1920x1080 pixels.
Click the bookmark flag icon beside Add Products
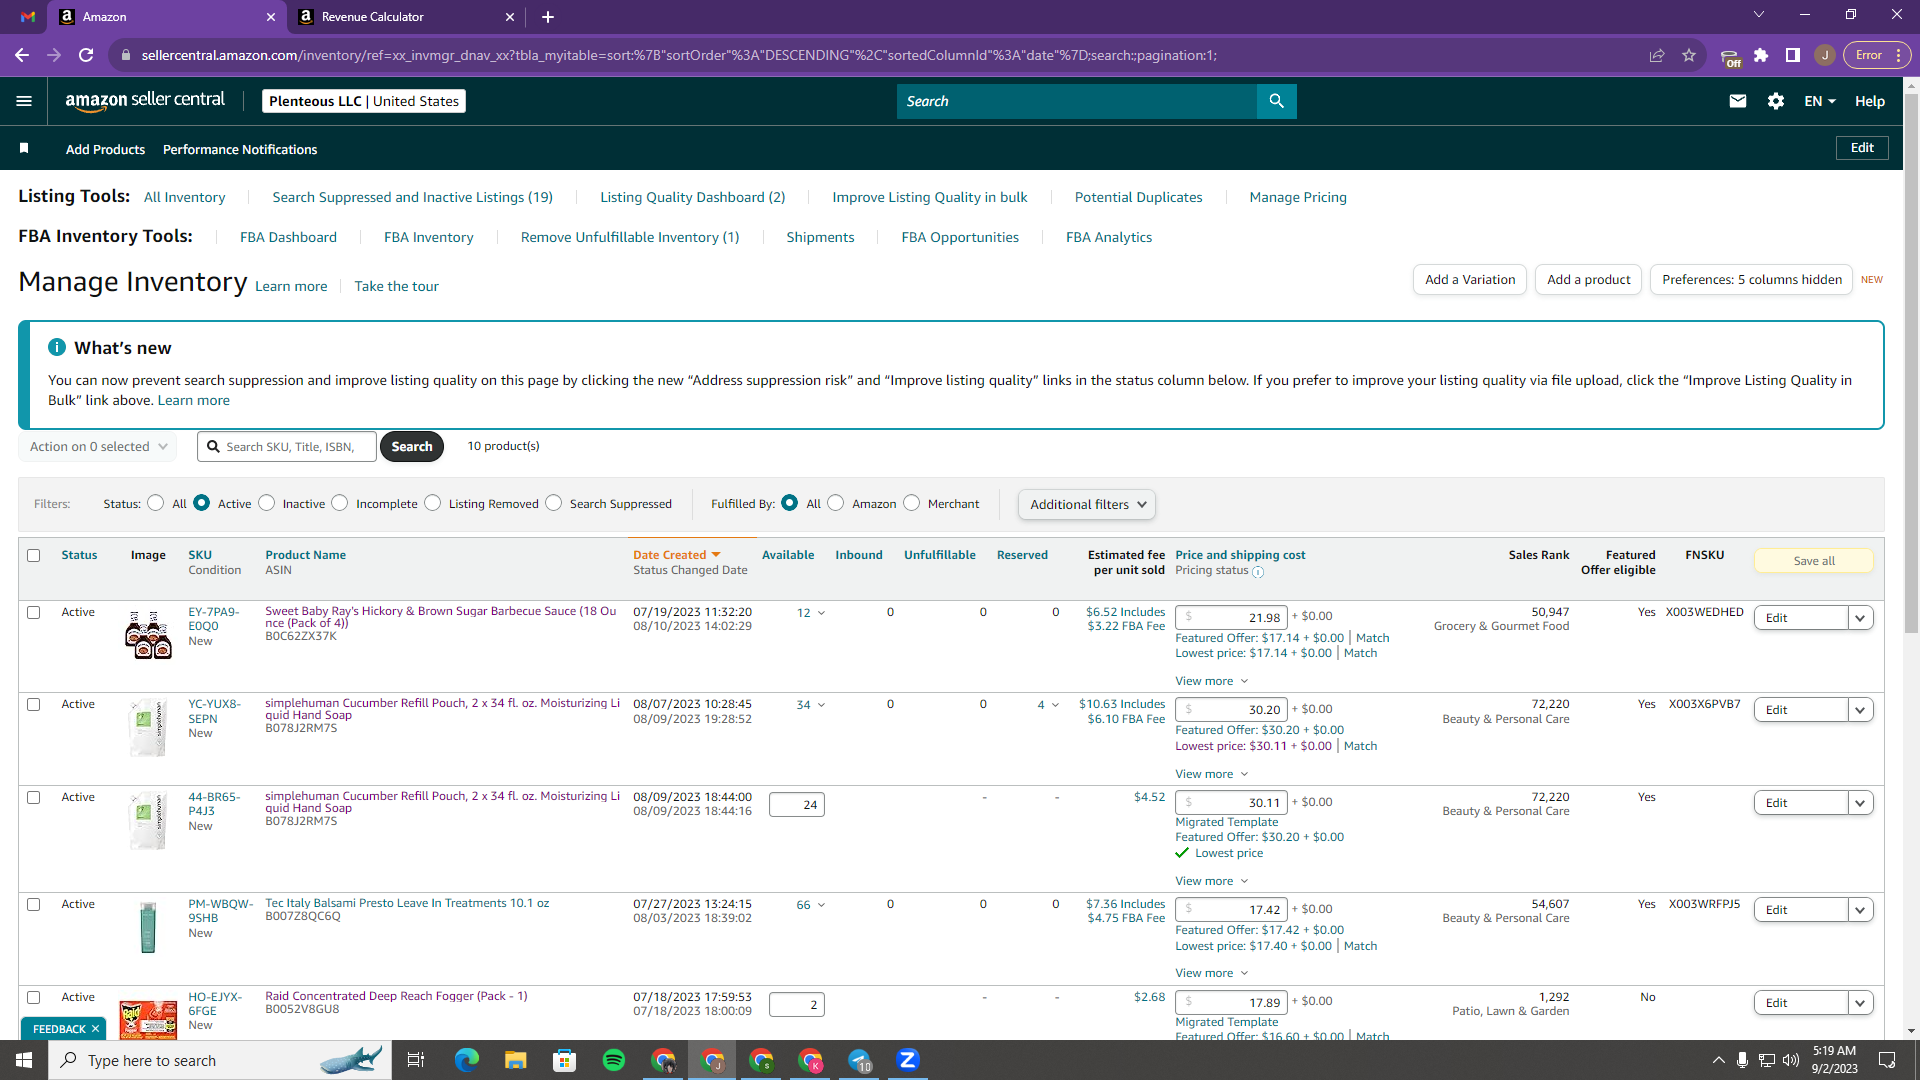pyautogui.click(x=24, y=148)
